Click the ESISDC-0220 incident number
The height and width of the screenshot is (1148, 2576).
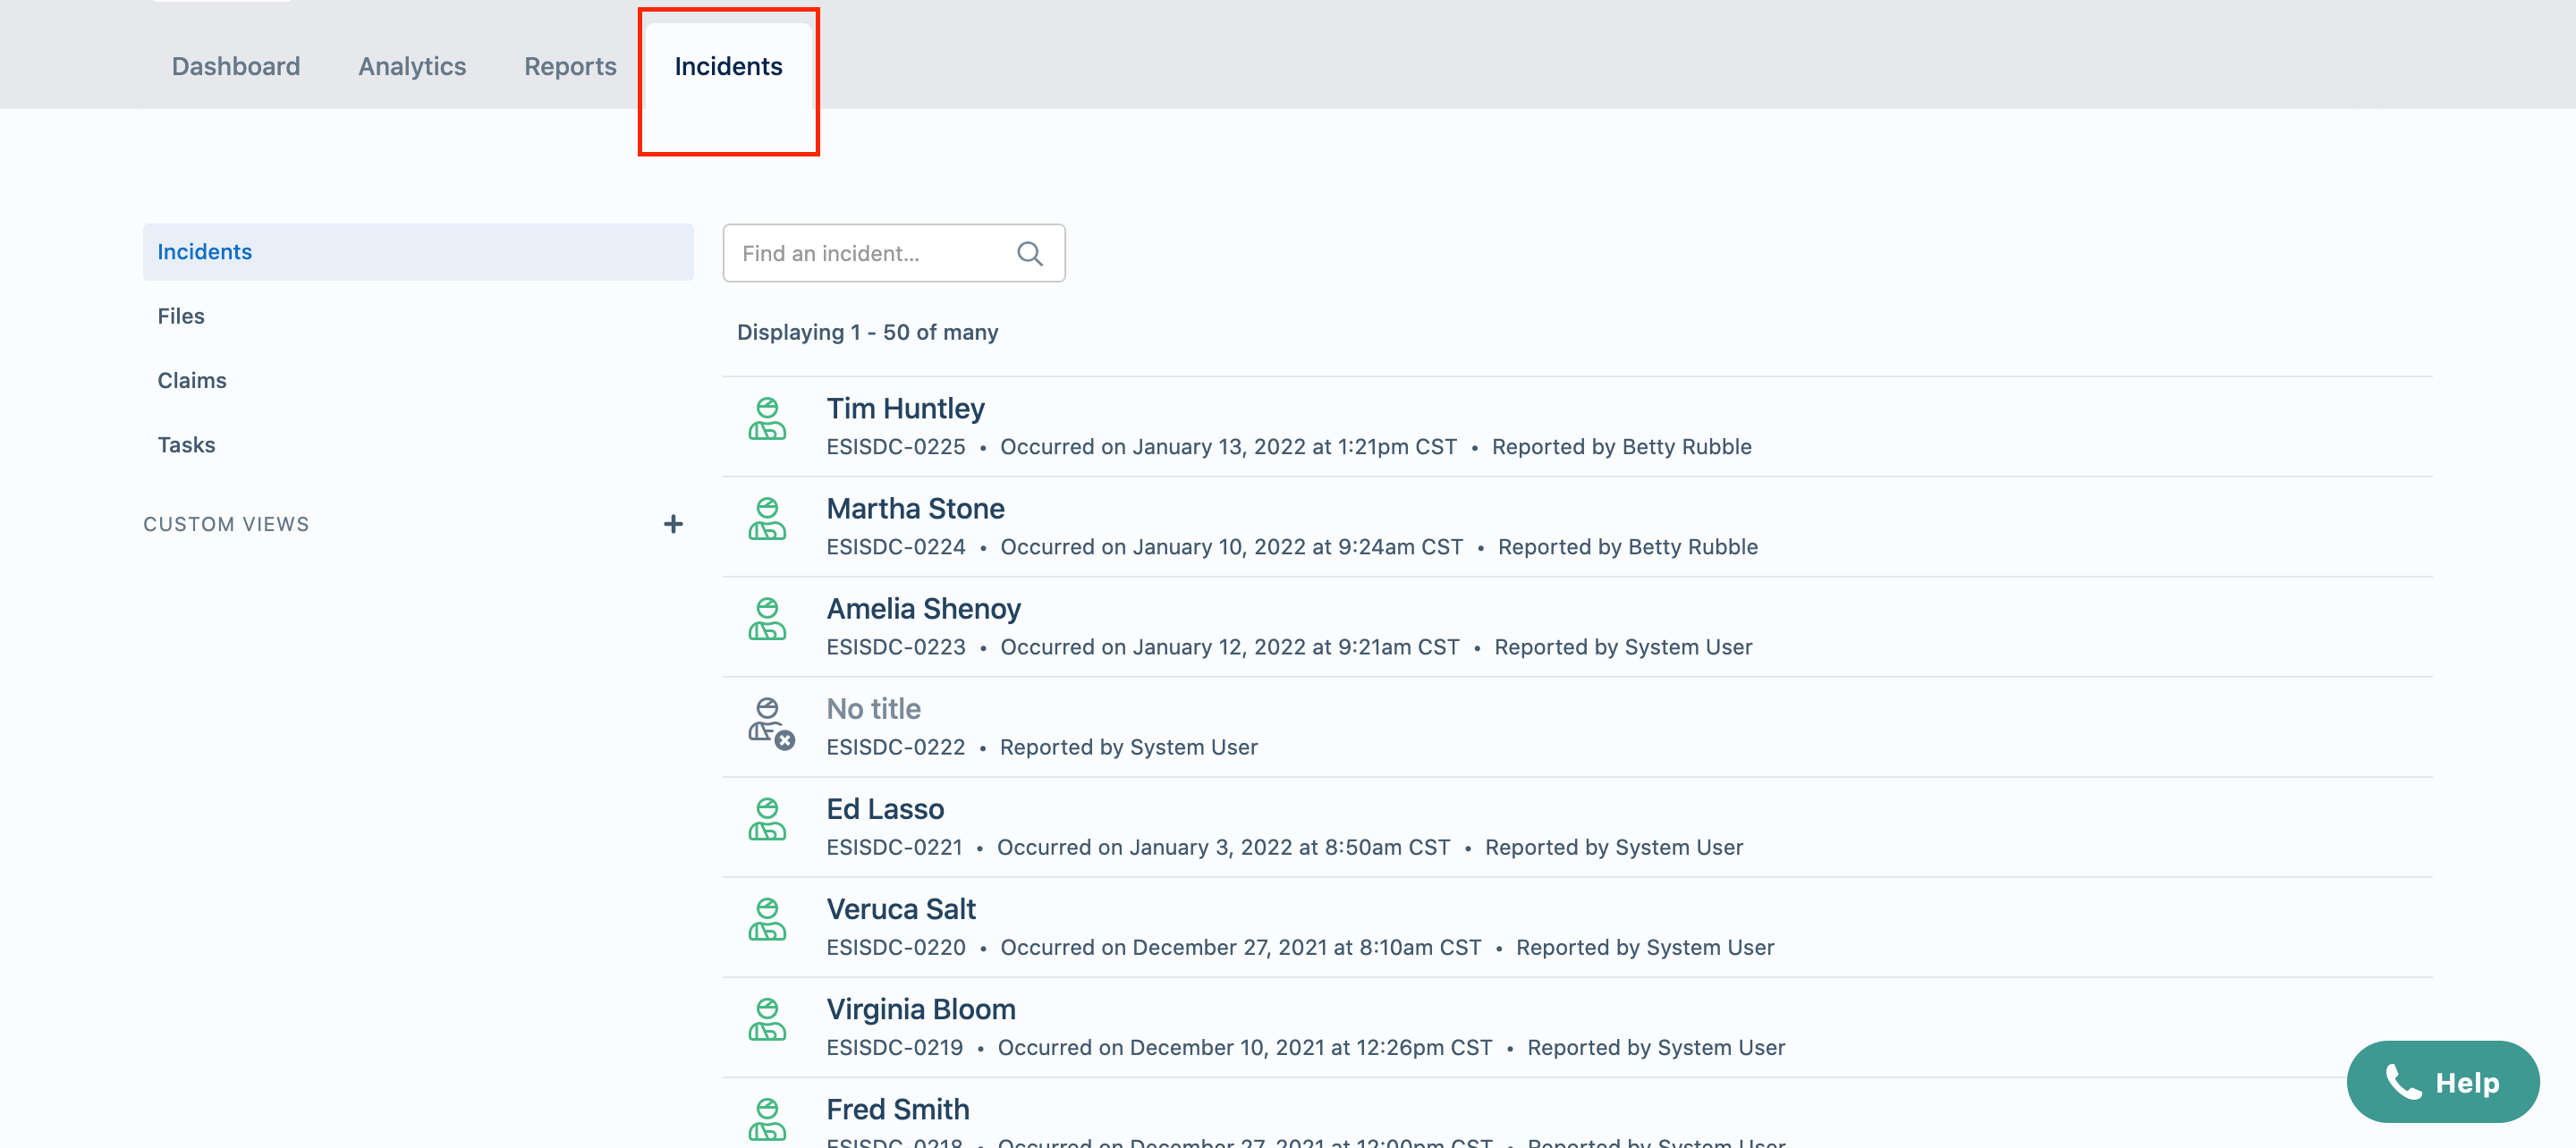pos(895,947)
